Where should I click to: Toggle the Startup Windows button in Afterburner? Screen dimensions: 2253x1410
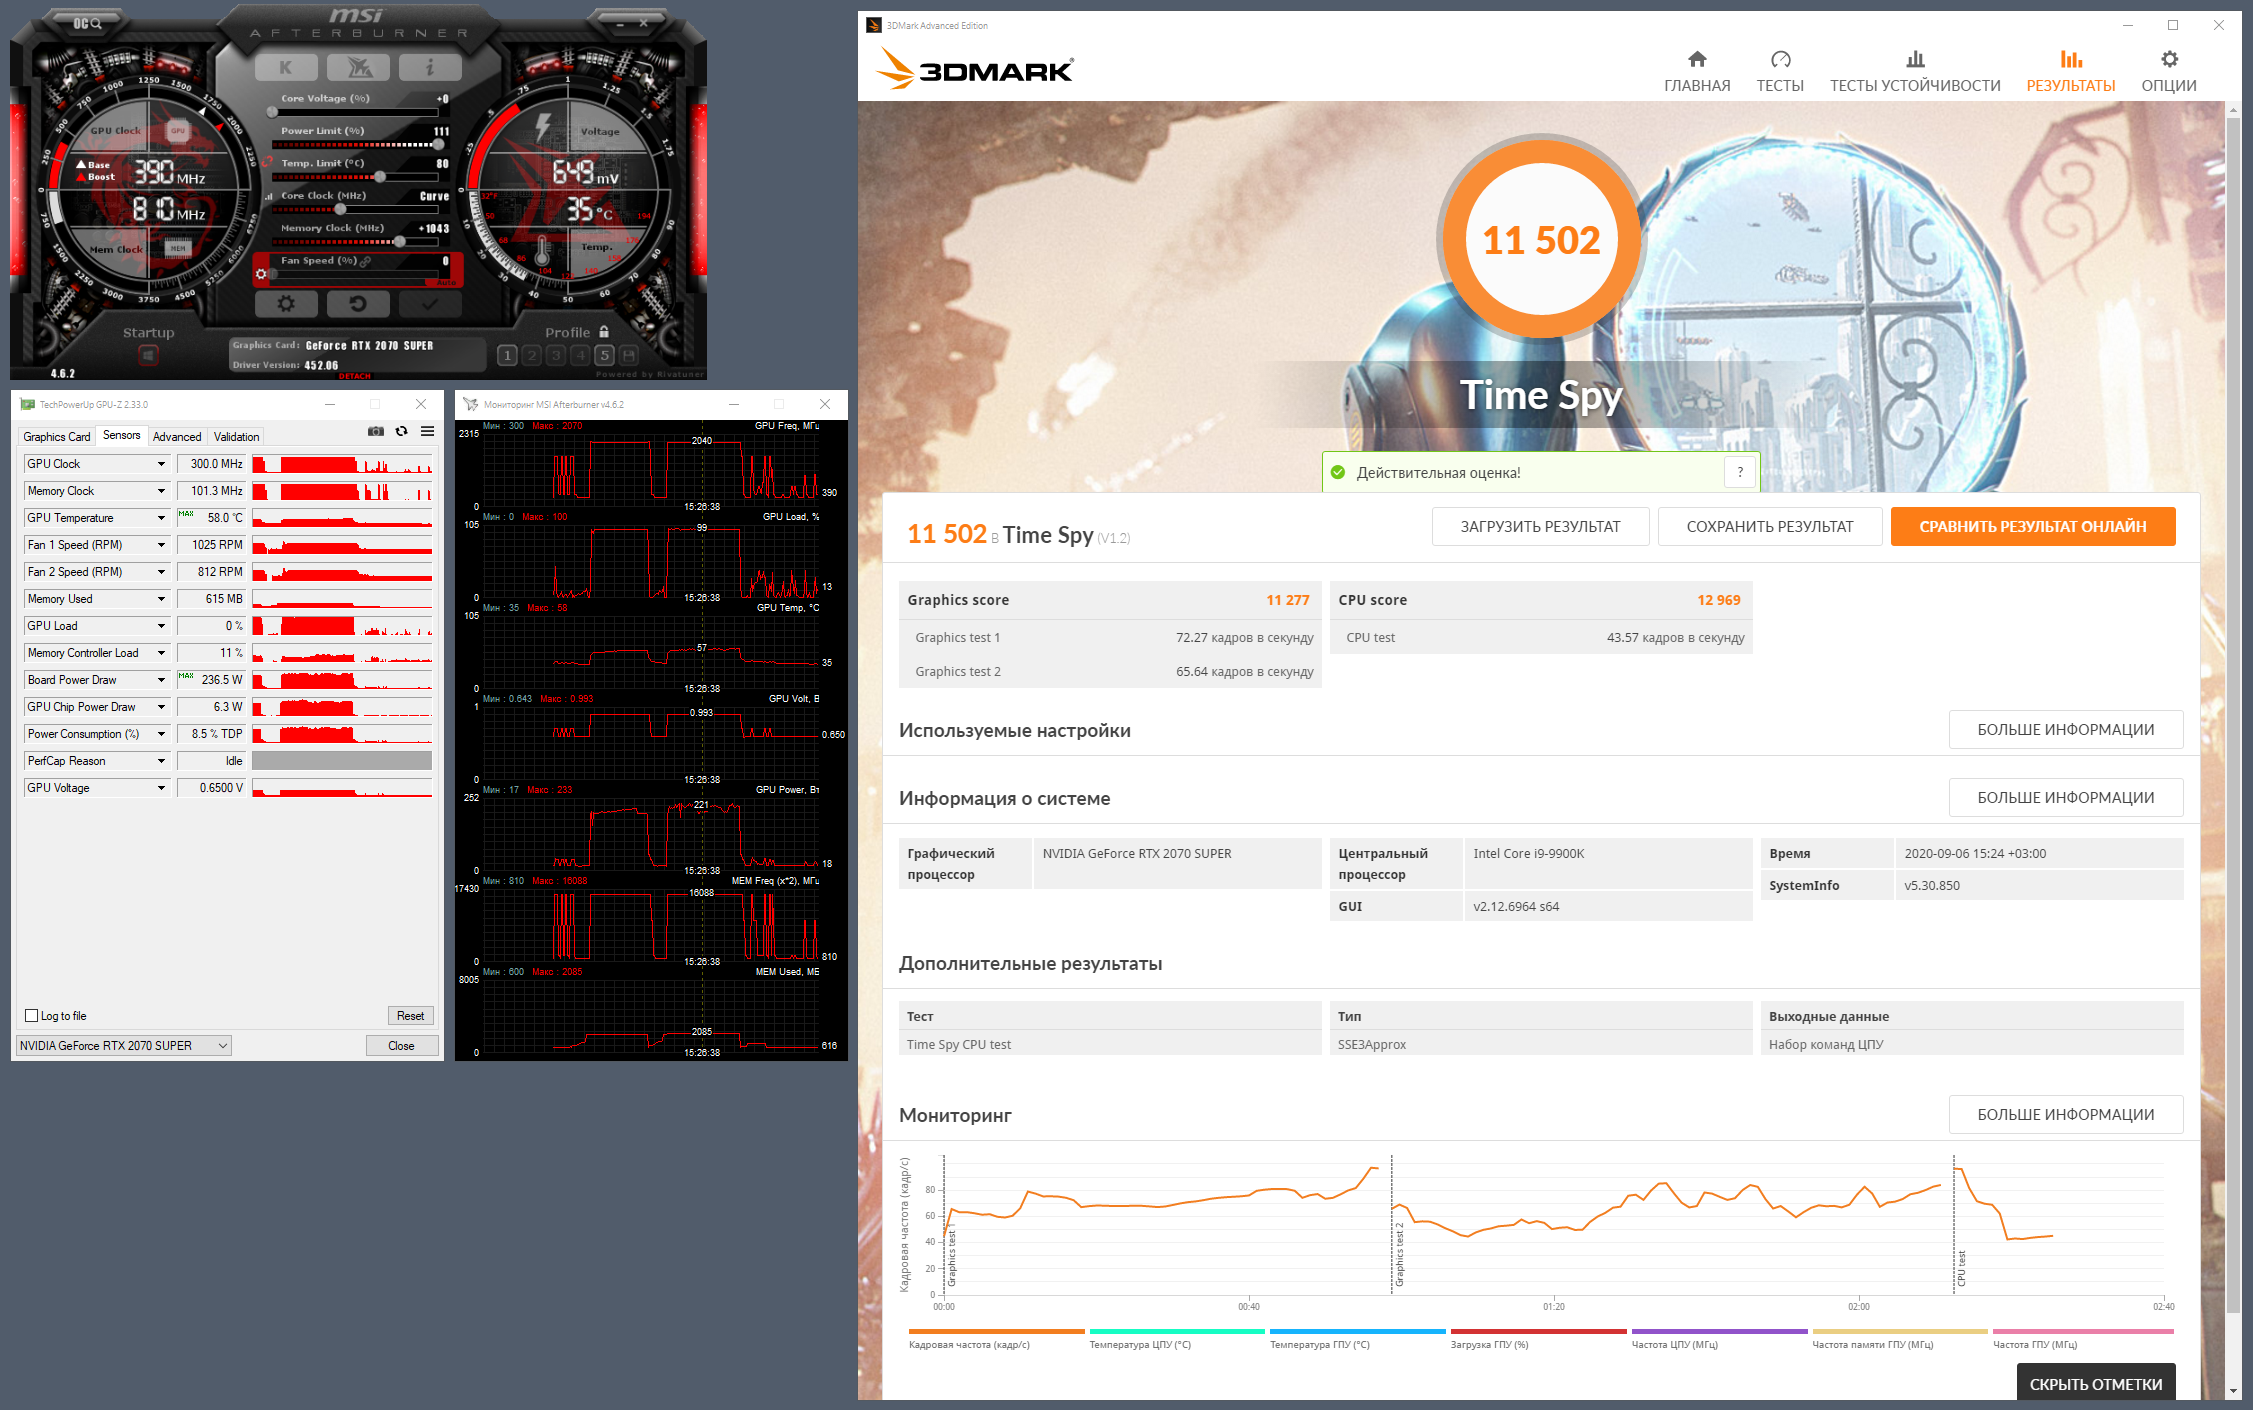pyautogui.click(x=149, y=355)
